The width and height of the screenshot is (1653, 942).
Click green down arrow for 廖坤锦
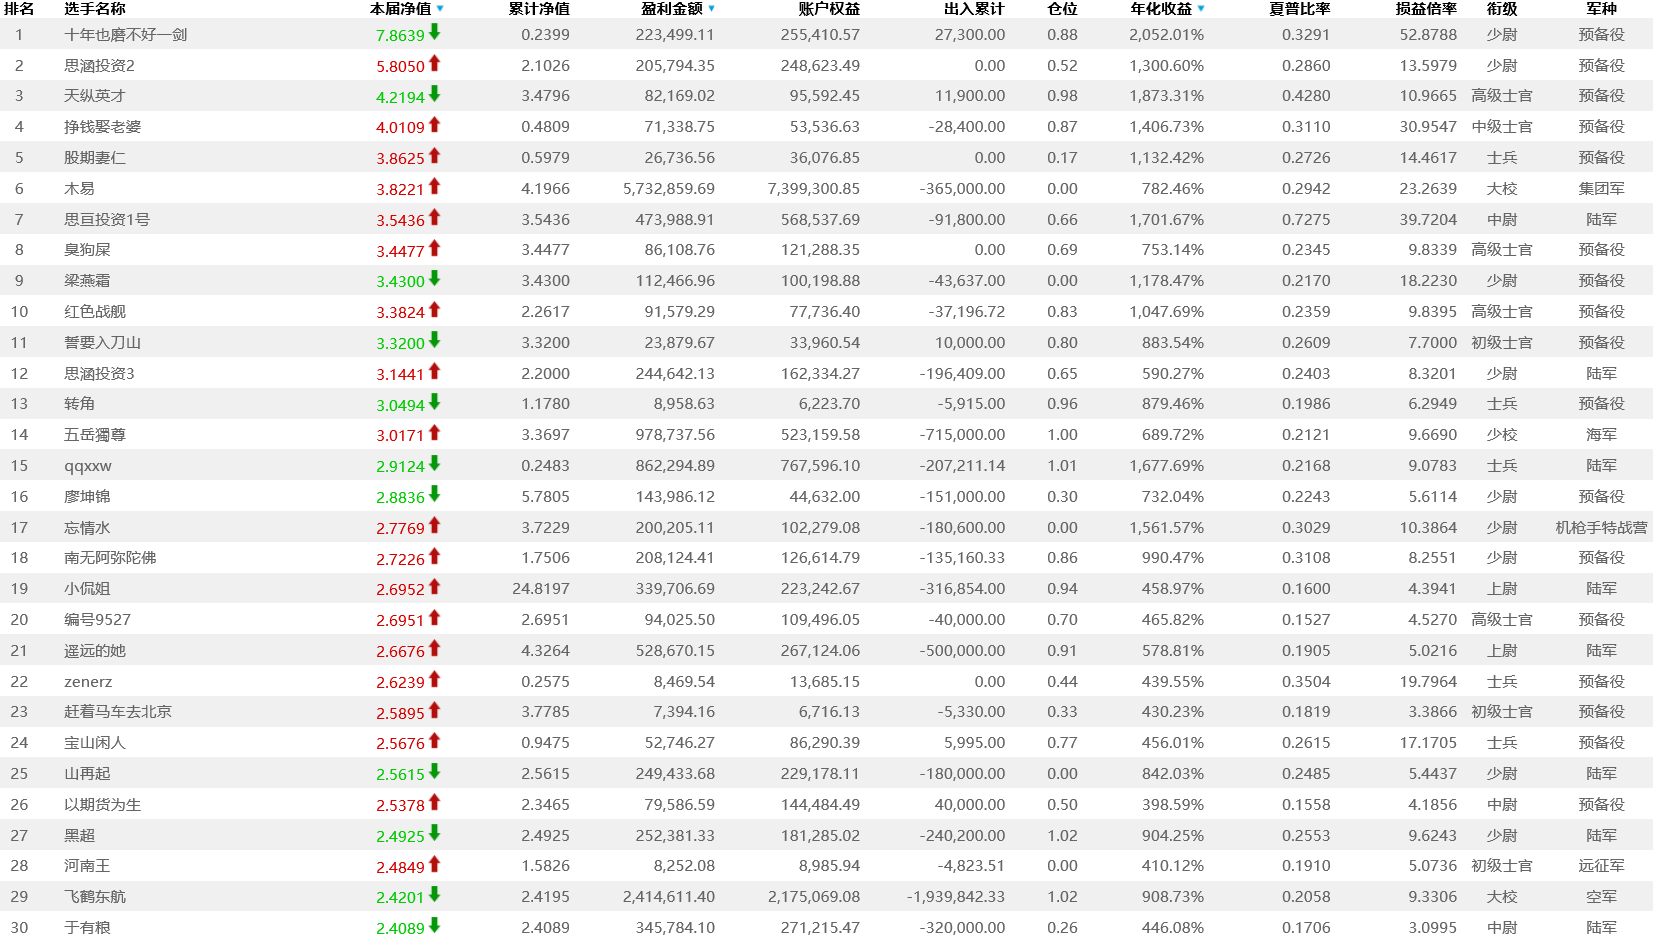(435, 494)
